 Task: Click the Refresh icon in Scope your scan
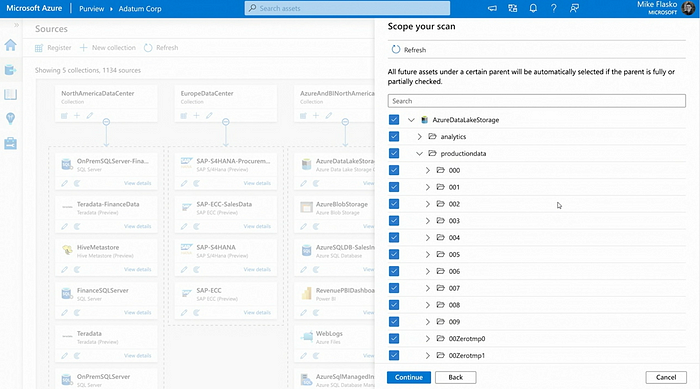(396, 50)
